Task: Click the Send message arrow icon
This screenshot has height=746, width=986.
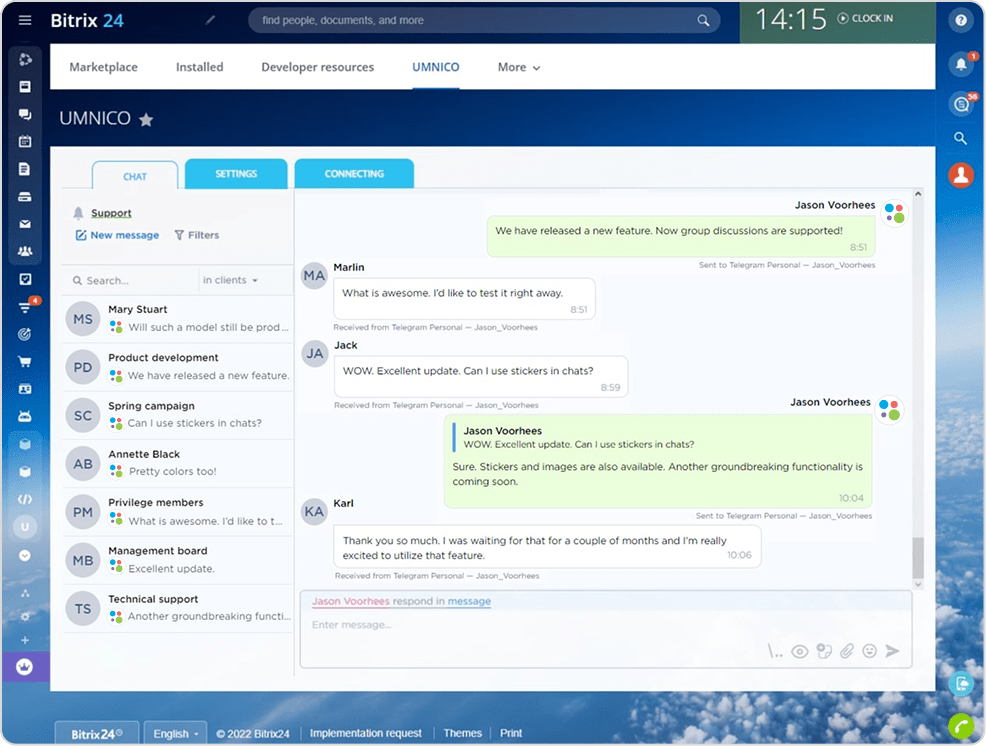Action: [x=893, y=651]
